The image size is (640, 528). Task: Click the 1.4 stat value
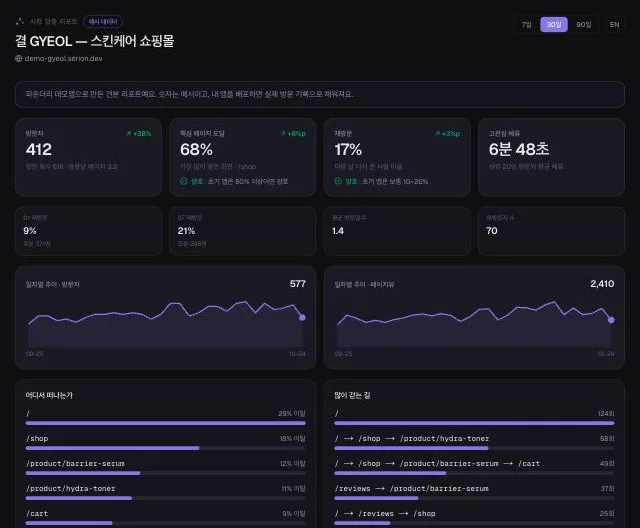338,231
